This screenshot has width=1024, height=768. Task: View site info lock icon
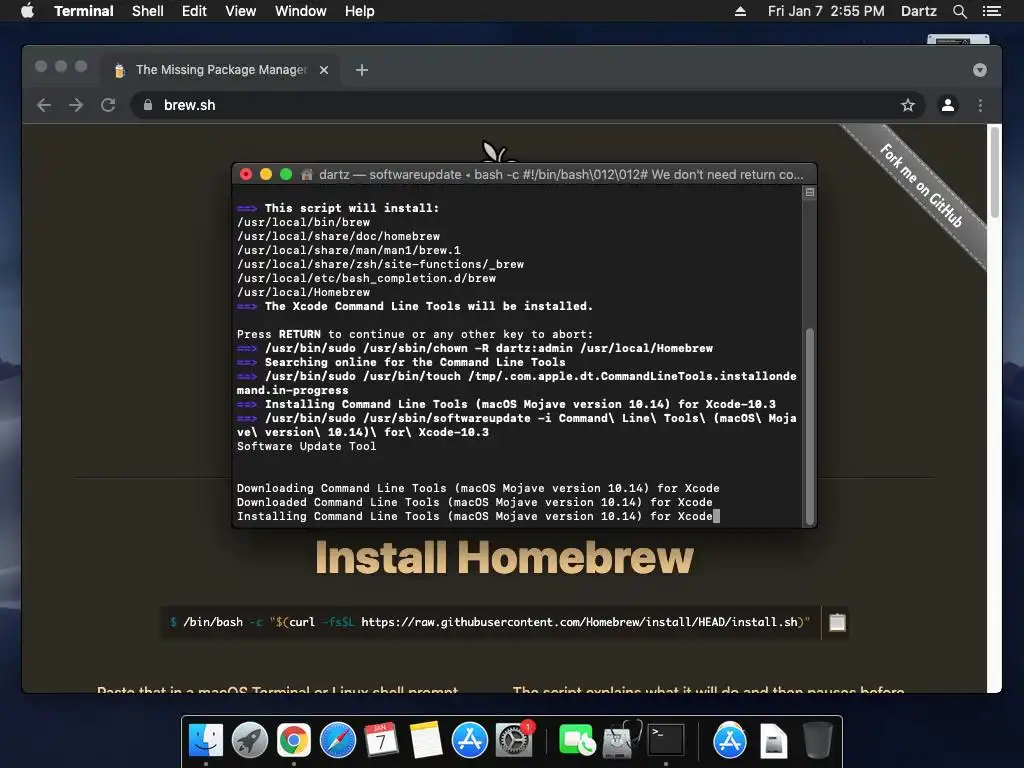148,105
